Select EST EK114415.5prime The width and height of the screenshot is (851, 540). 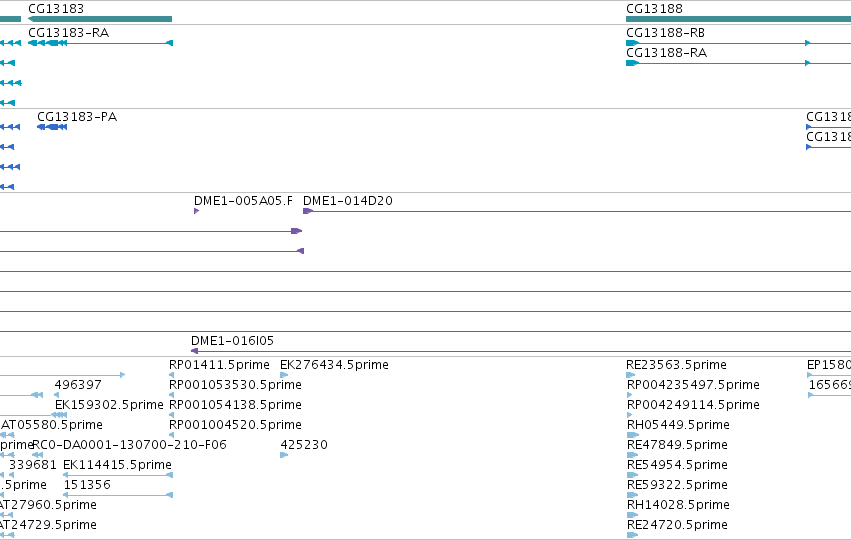tap(117, 465)
